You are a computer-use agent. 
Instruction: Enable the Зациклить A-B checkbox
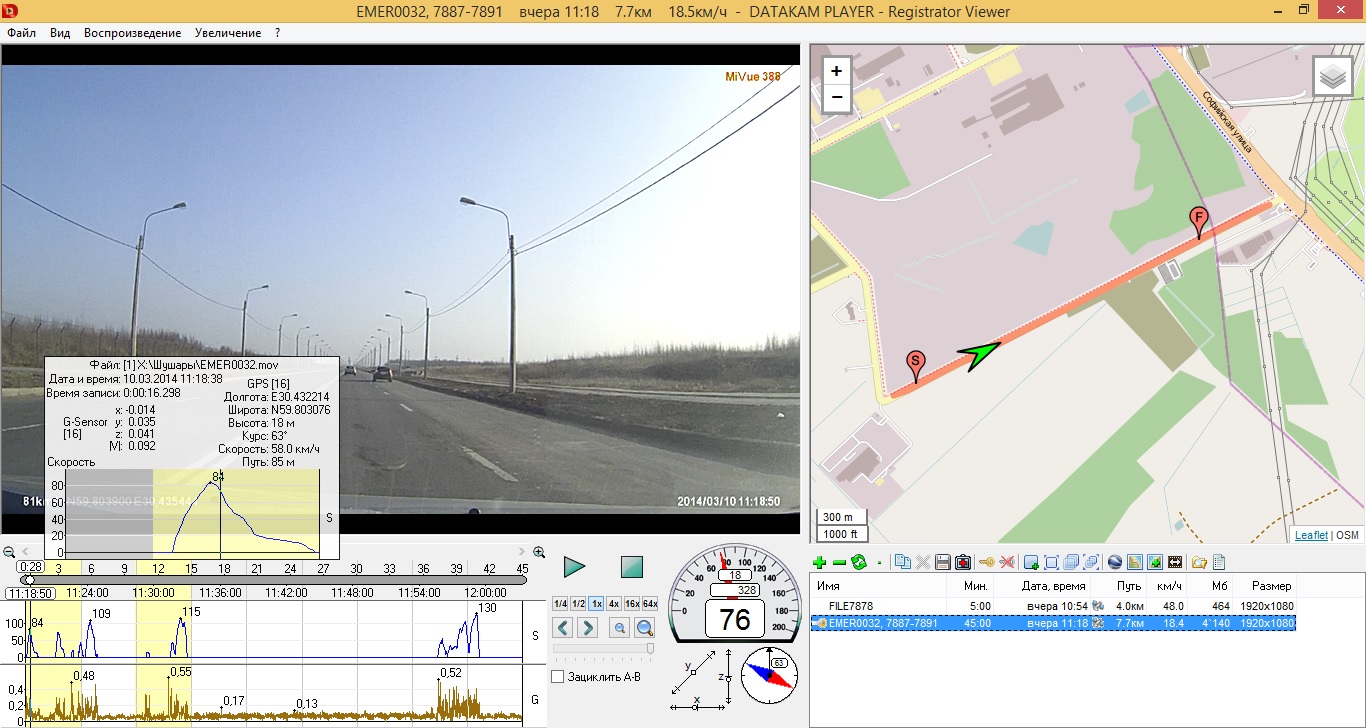click(557, 677)
